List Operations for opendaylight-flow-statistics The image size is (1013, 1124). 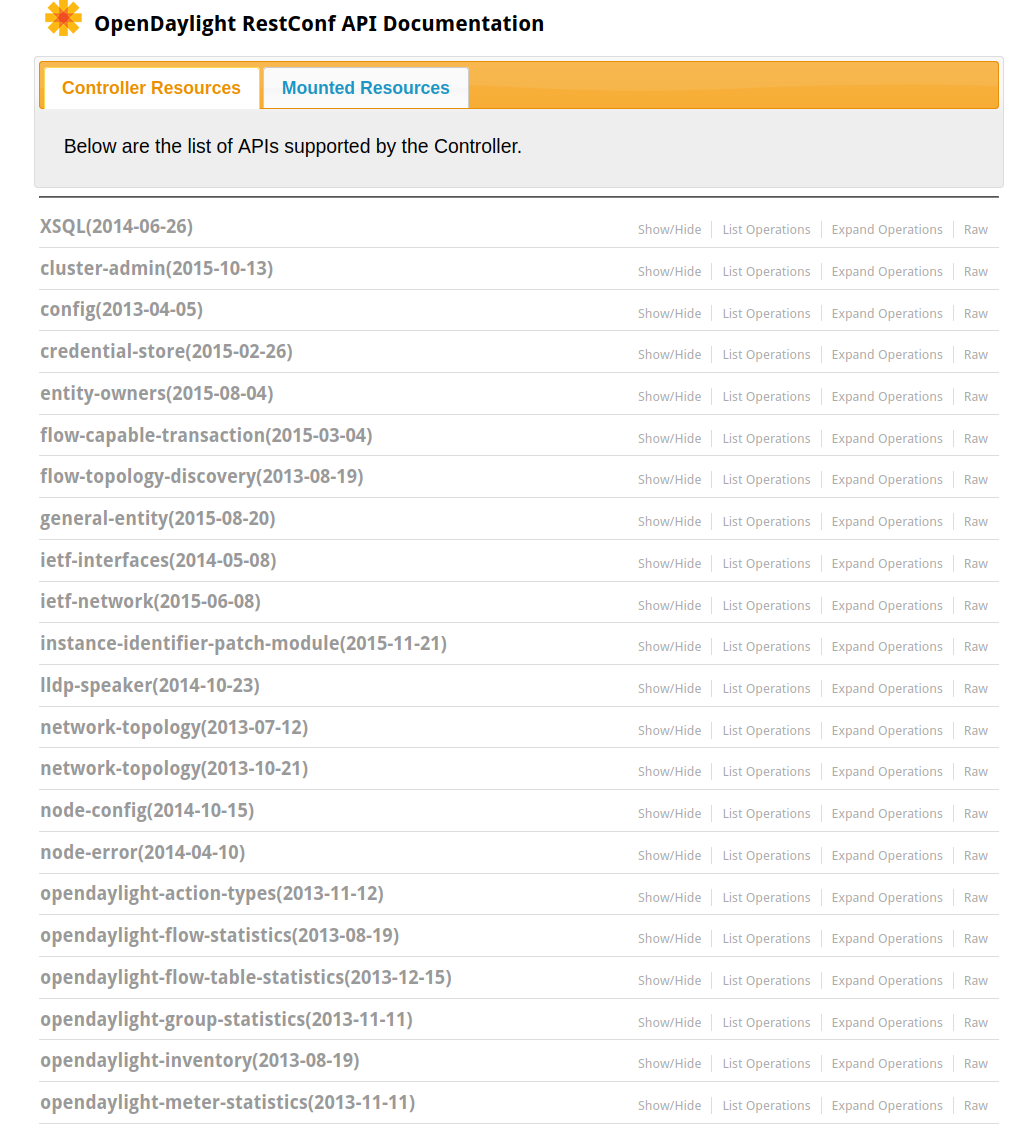click(x=766, y=939)
